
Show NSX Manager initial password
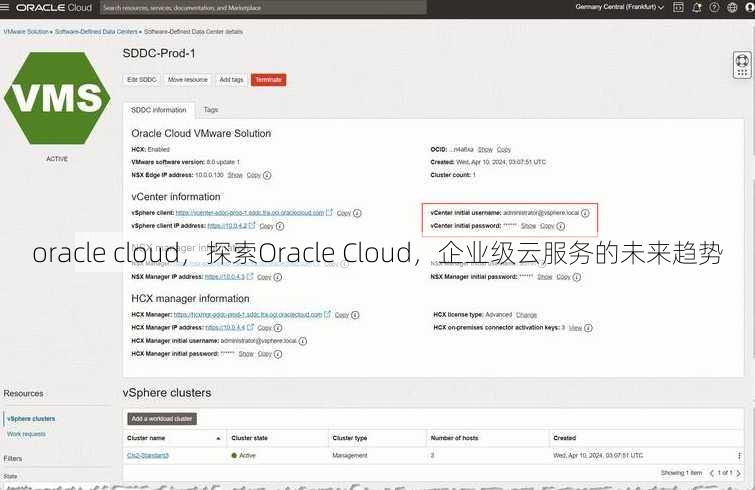coord(545,277)
